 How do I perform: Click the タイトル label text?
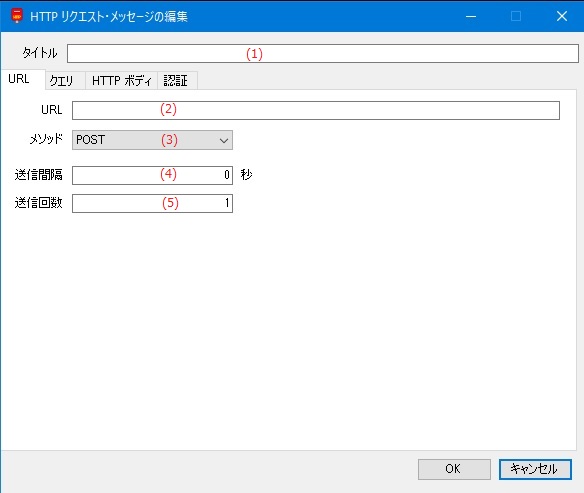39,53
